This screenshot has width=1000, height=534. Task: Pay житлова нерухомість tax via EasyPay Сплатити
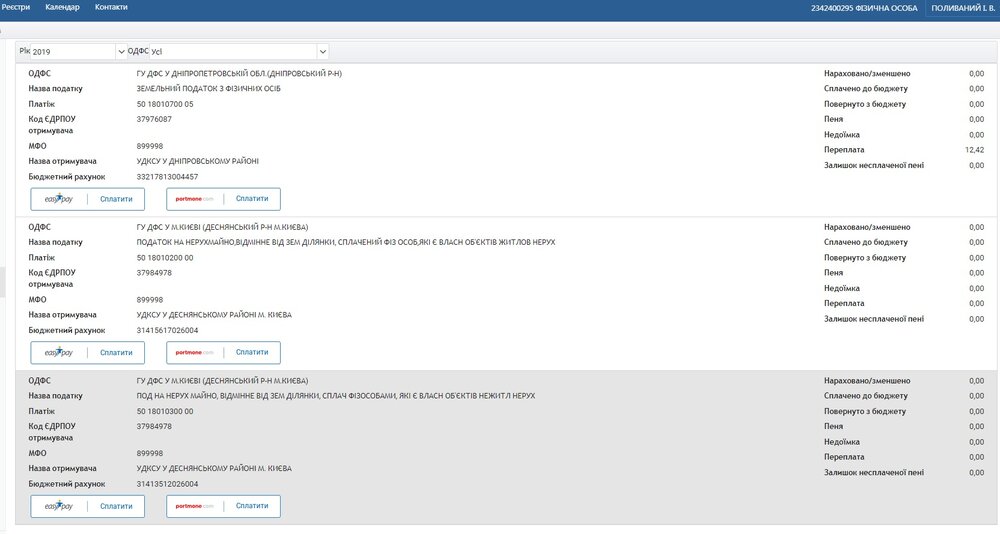click(x=116, y=352)
